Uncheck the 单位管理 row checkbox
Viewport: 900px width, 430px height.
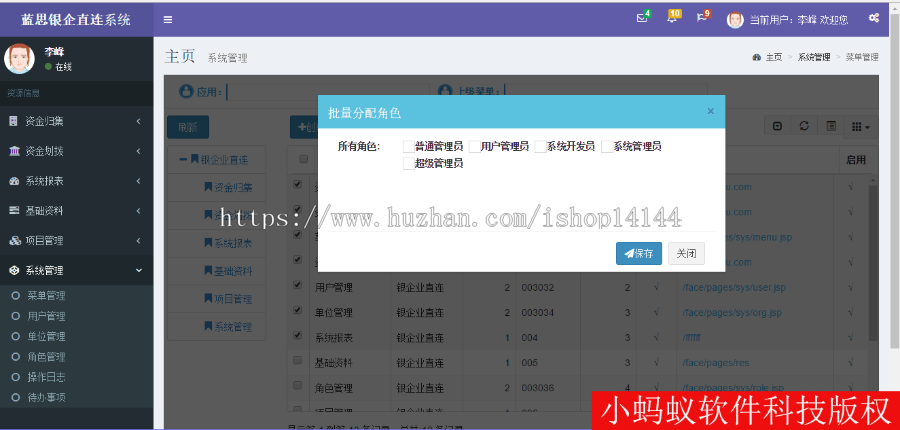tap(297, 310)
